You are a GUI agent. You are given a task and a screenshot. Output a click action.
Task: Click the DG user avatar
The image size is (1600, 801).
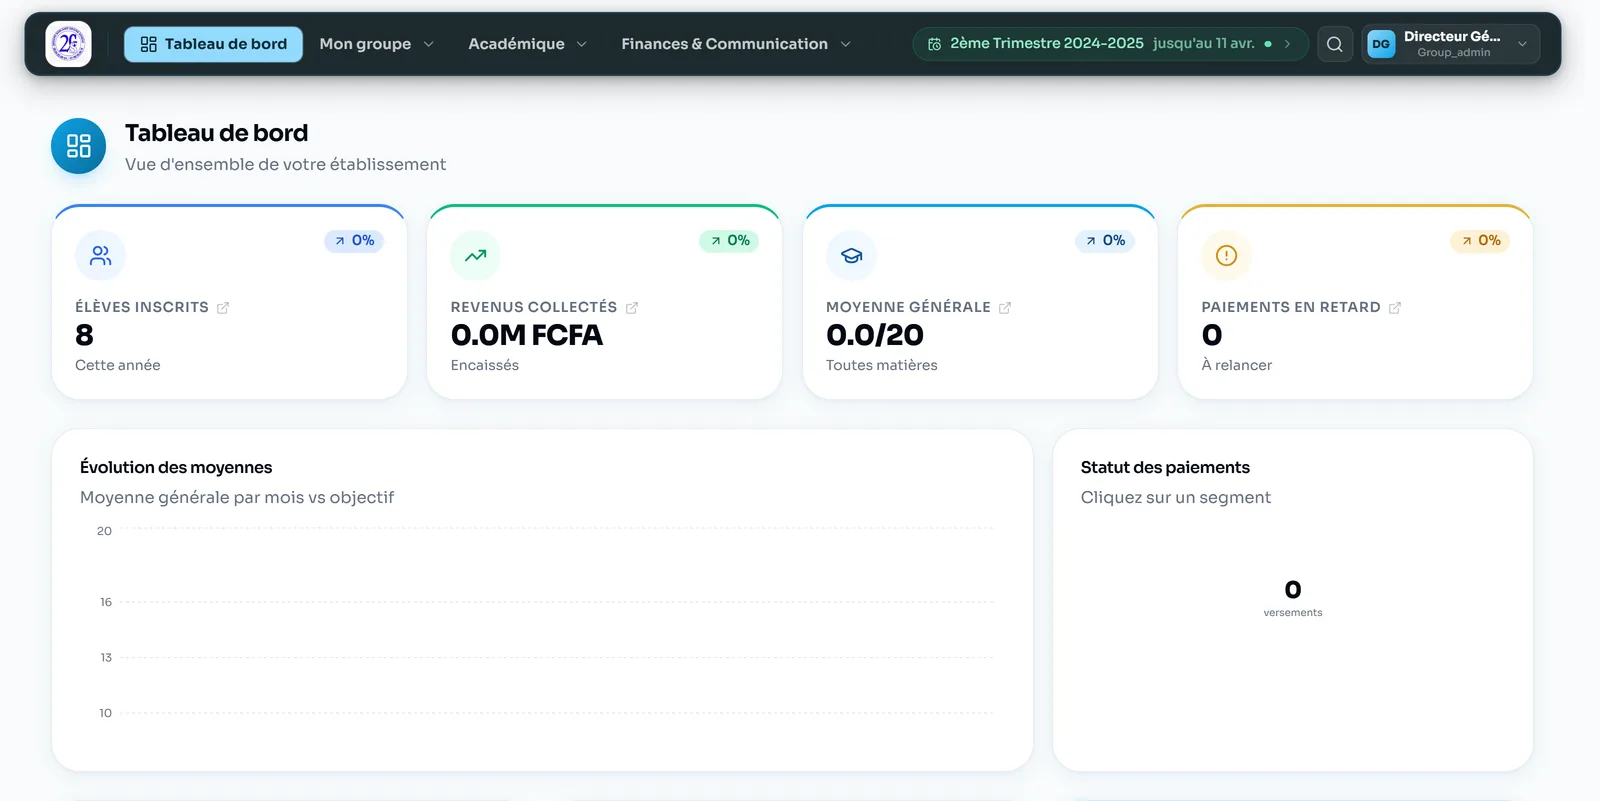coord(1381,44)
